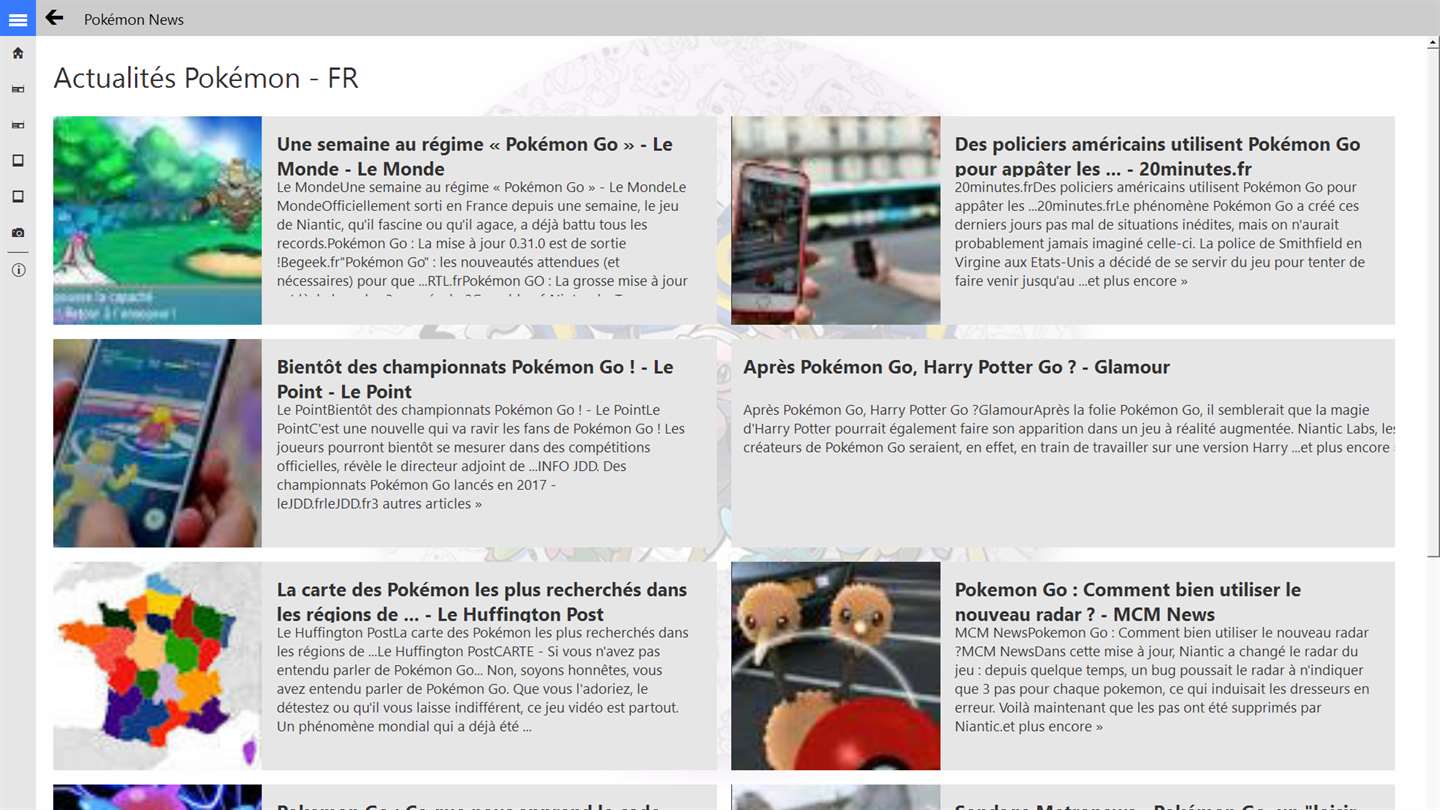1440x810 pixels.
Task: Click the scrollbar up arrow
Action: [x=1433, y=43]
